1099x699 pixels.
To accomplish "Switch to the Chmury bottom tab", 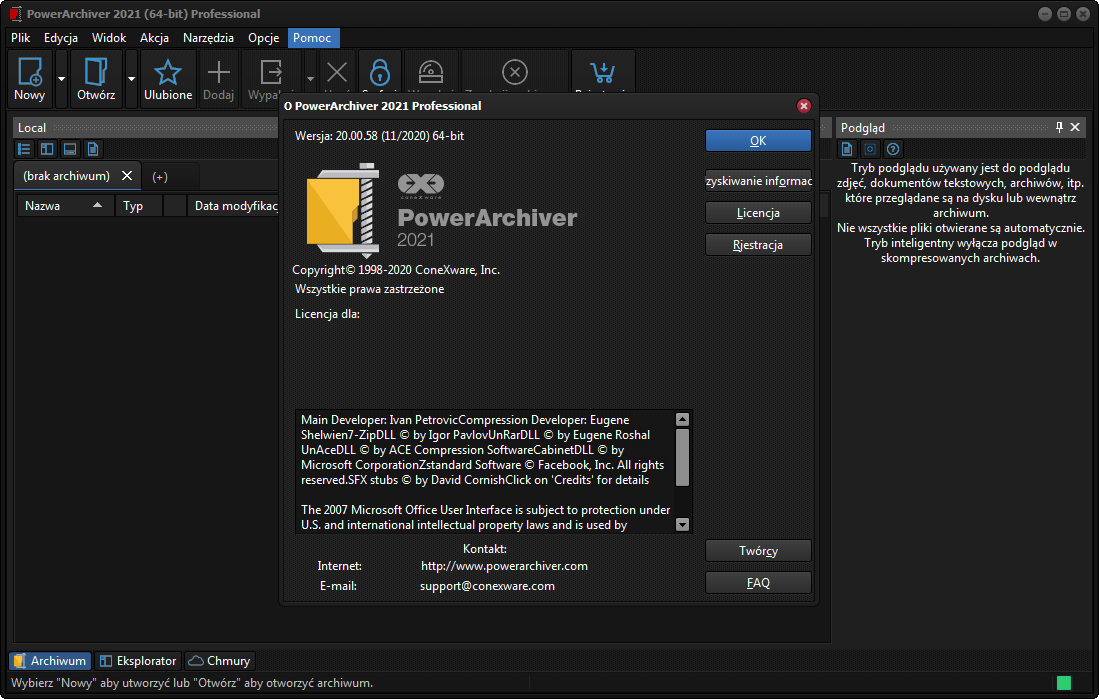I will [x=219, y=660].
